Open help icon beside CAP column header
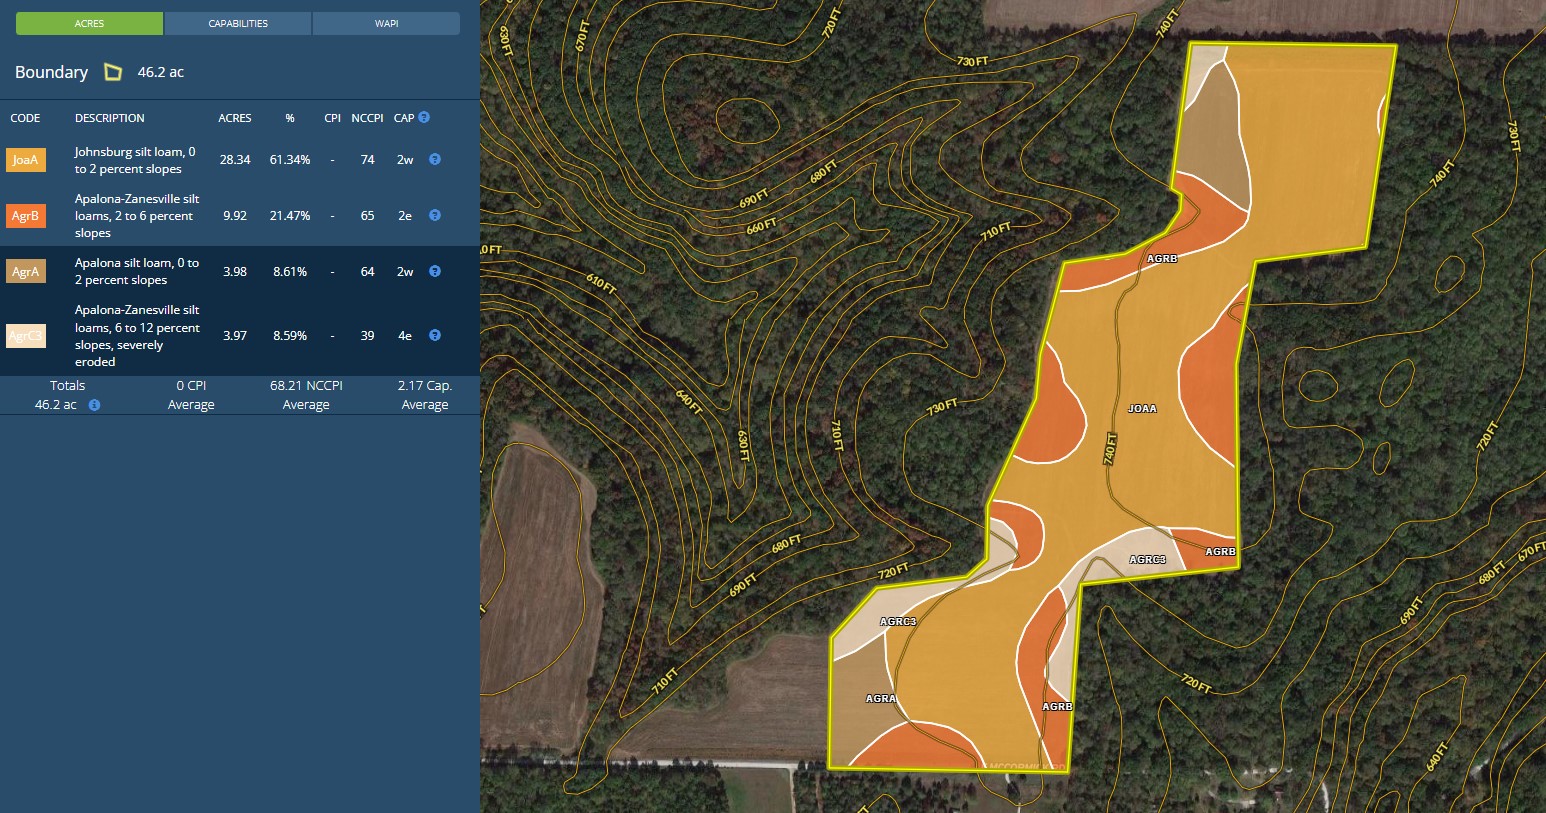The width and height of the screenshot is (1546, 813). [x=424, y=117]
